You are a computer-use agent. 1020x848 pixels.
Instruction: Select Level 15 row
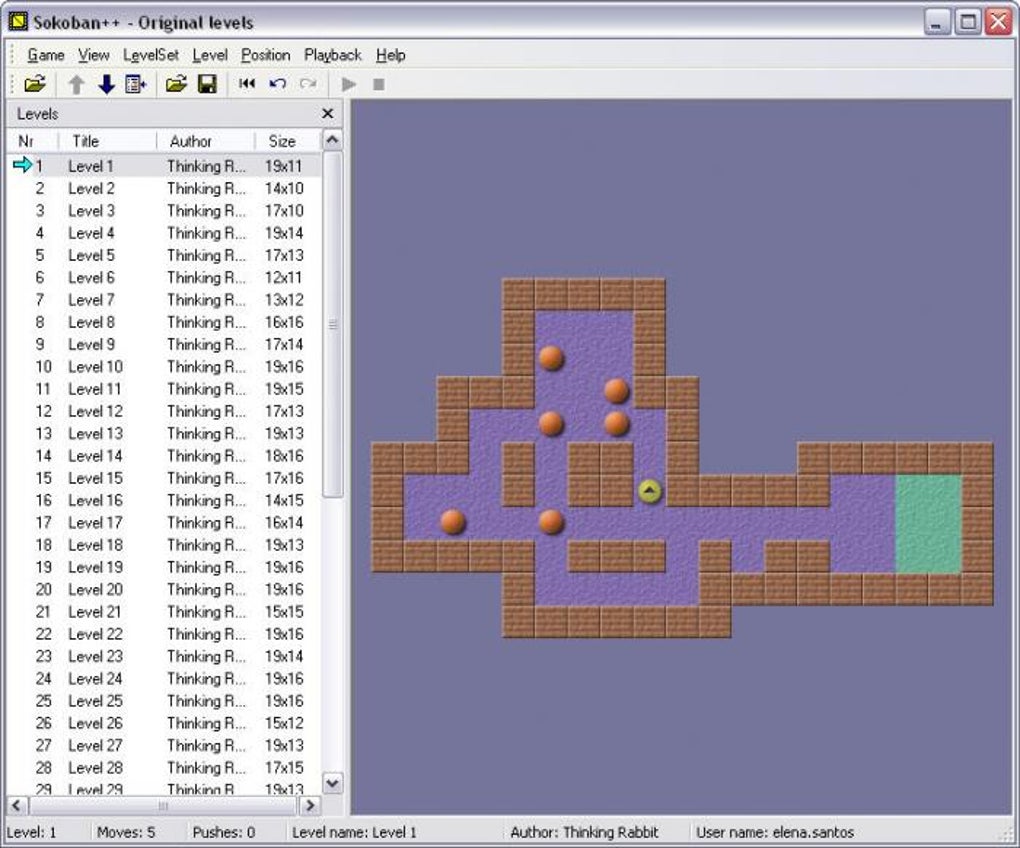164,478
